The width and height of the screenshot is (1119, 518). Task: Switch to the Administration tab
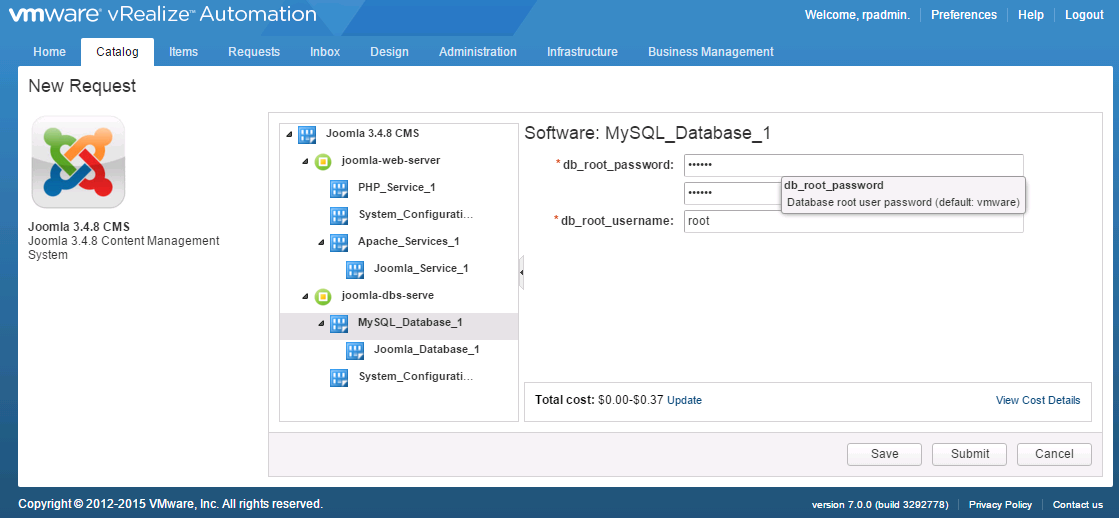tap(478, 51)
